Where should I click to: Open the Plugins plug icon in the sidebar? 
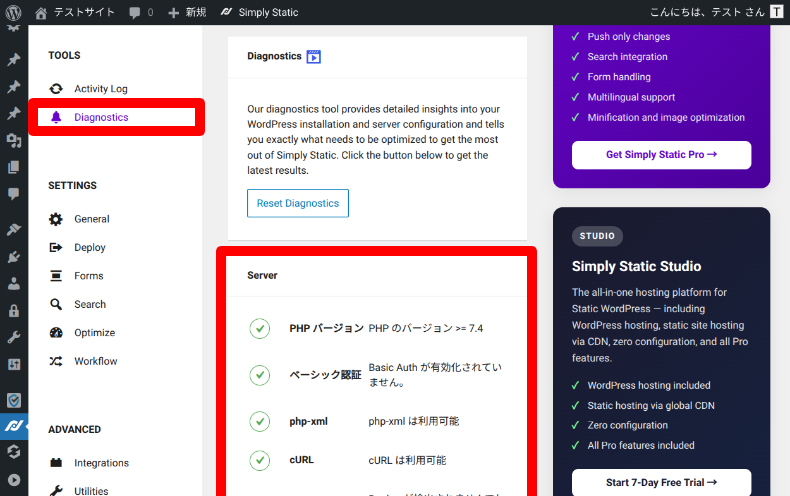[x=14, y=257]
